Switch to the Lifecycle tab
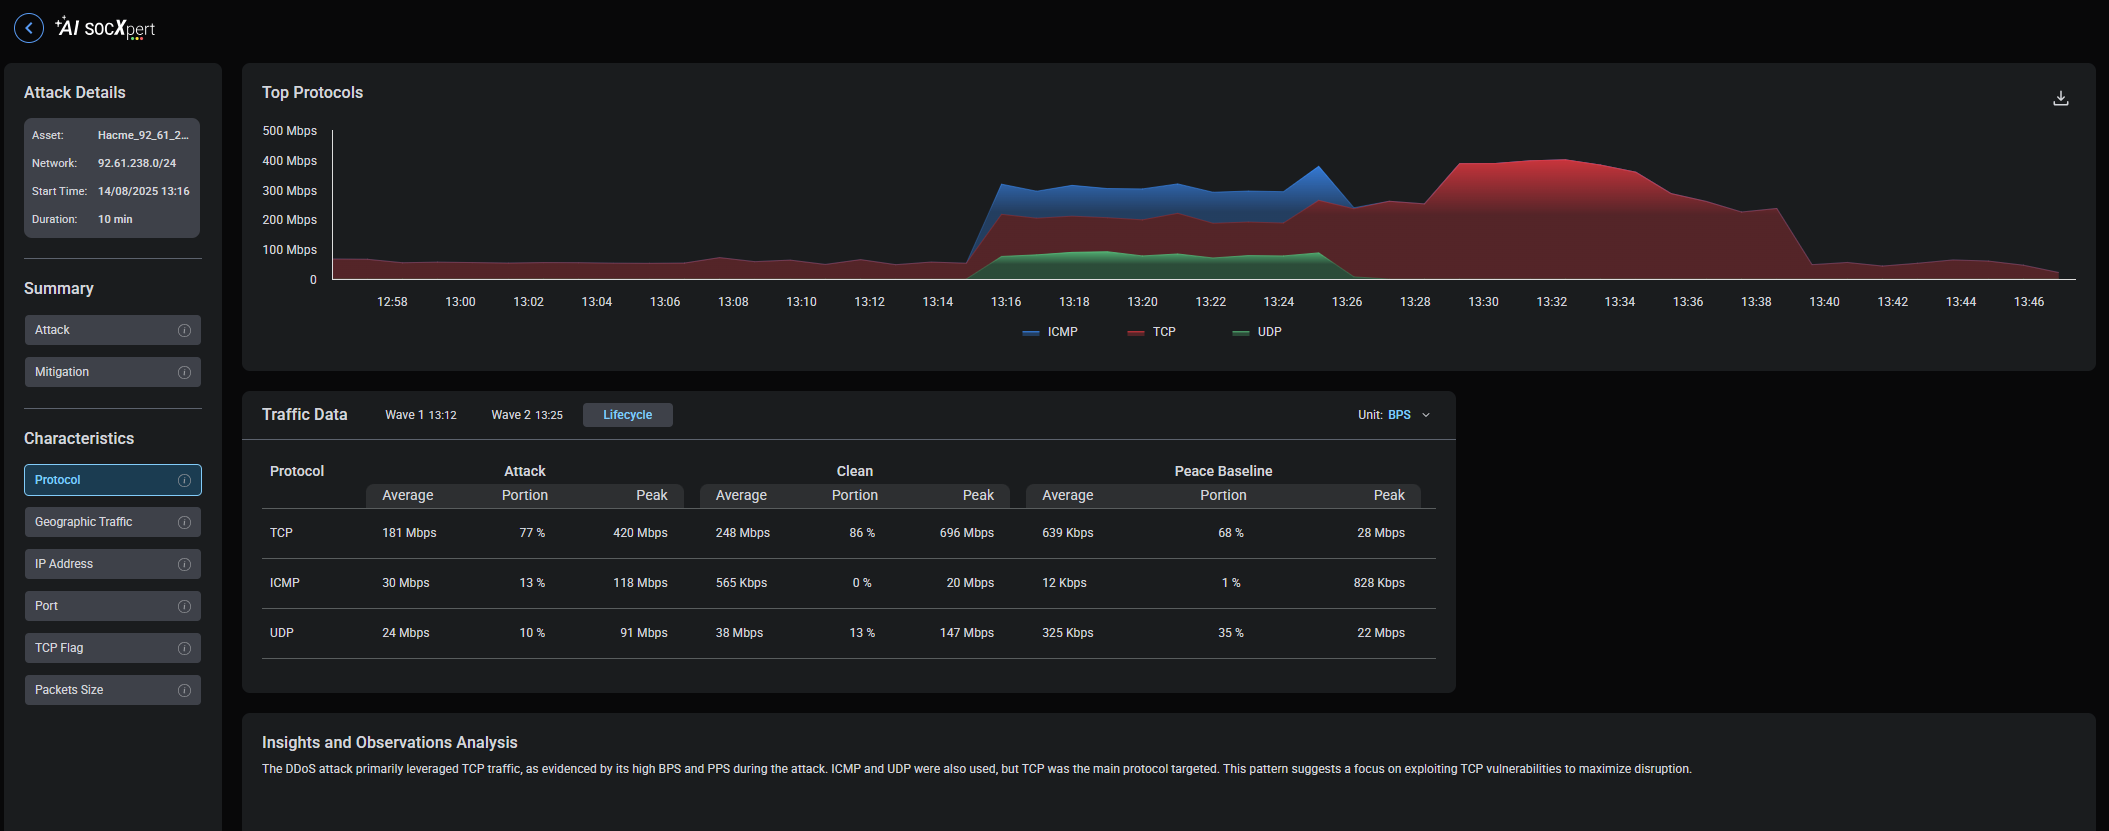2109x831 pixels. pos(627,415)
